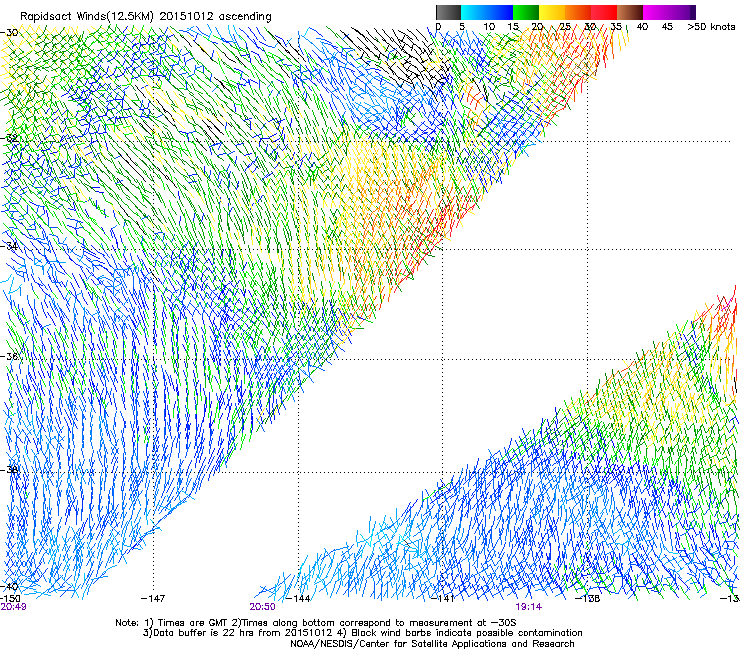Click the '-38' latitude label

(10, 470)
